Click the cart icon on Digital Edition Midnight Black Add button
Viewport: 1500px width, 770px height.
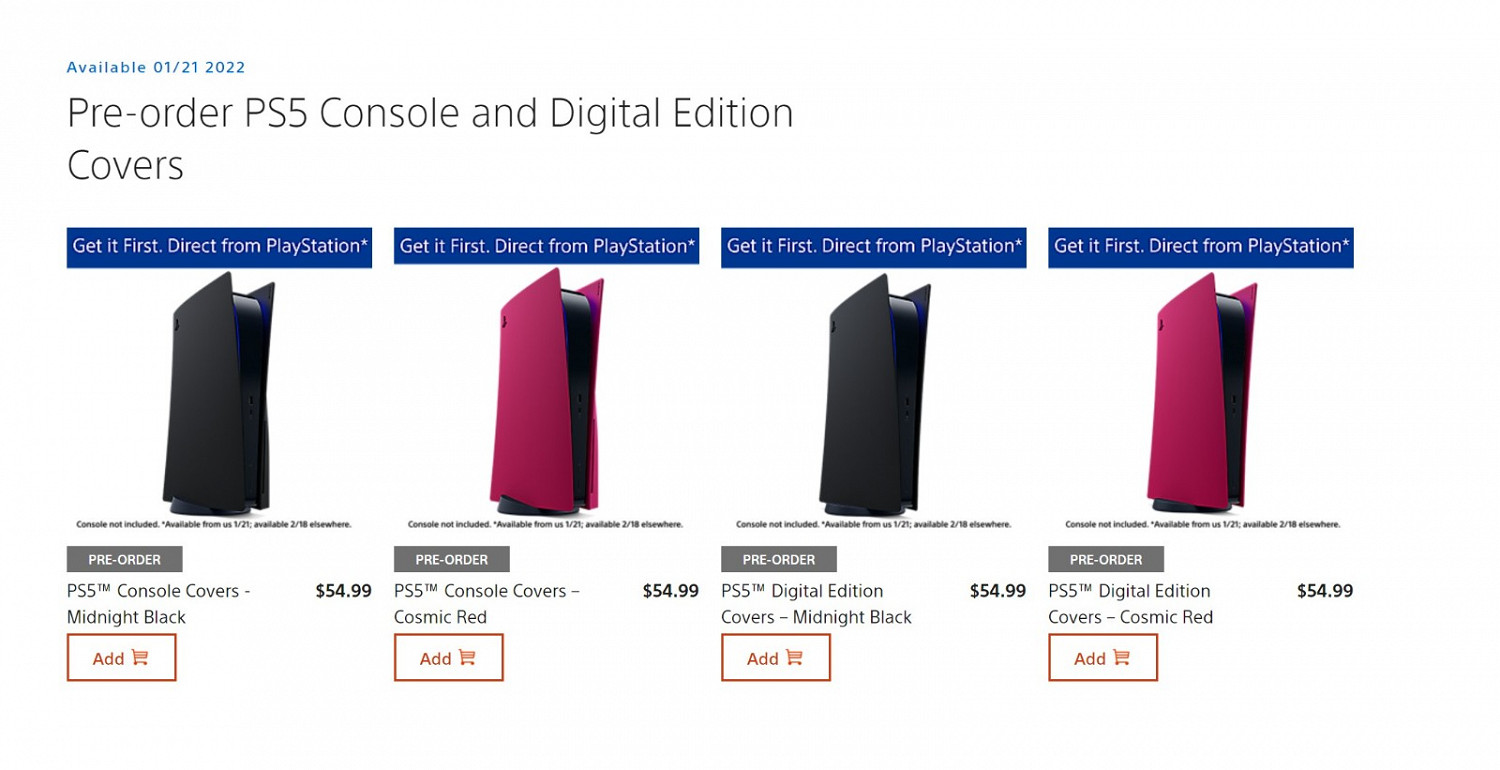(795, 658)
